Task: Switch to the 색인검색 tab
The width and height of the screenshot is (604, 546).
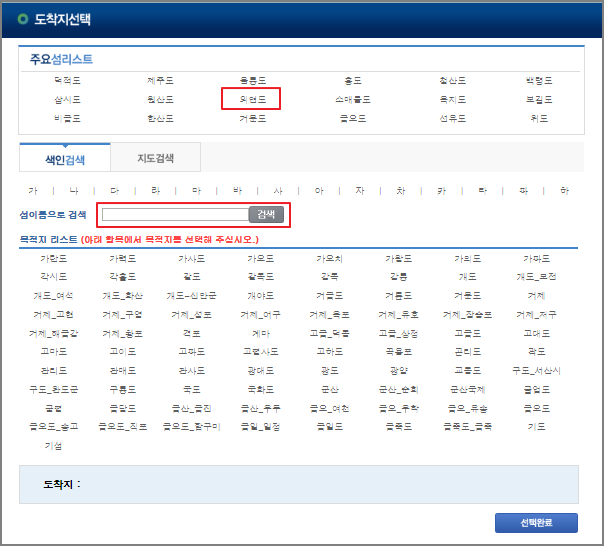Action: 65,159
